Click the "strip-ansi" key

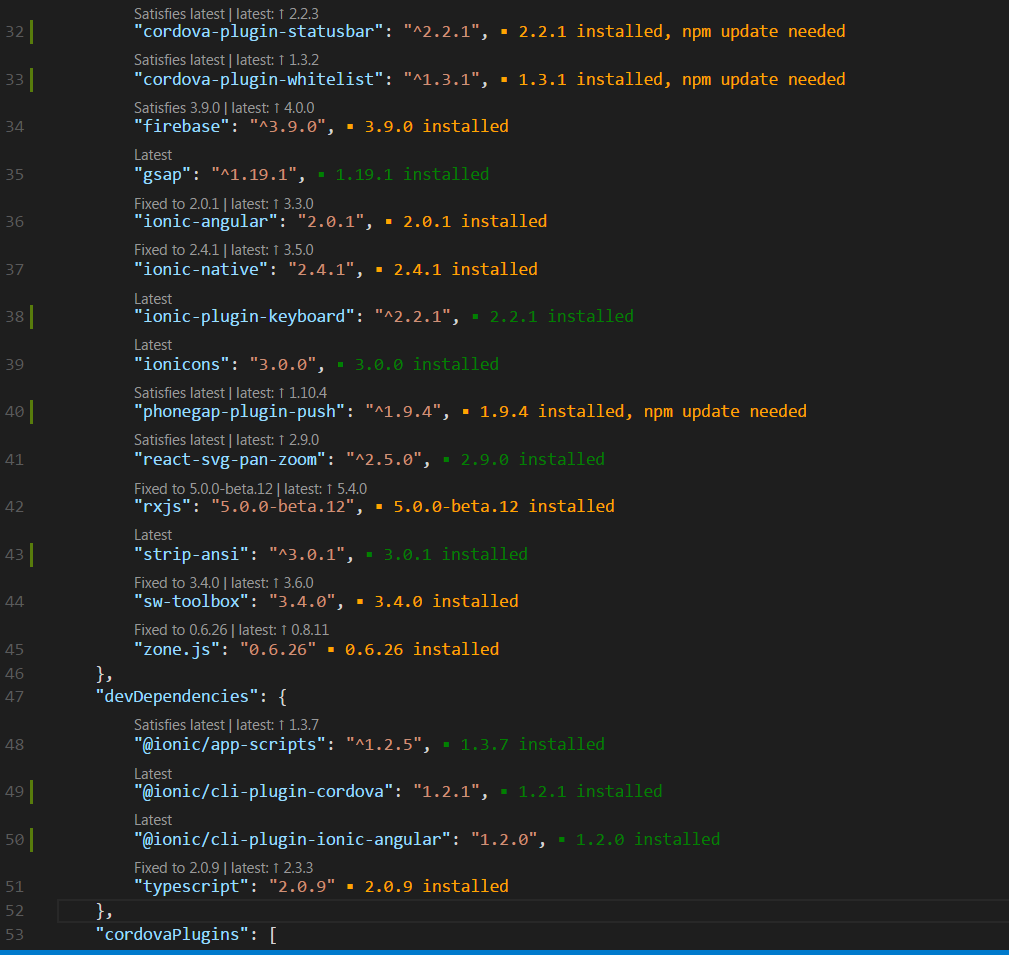click(191, 554)
